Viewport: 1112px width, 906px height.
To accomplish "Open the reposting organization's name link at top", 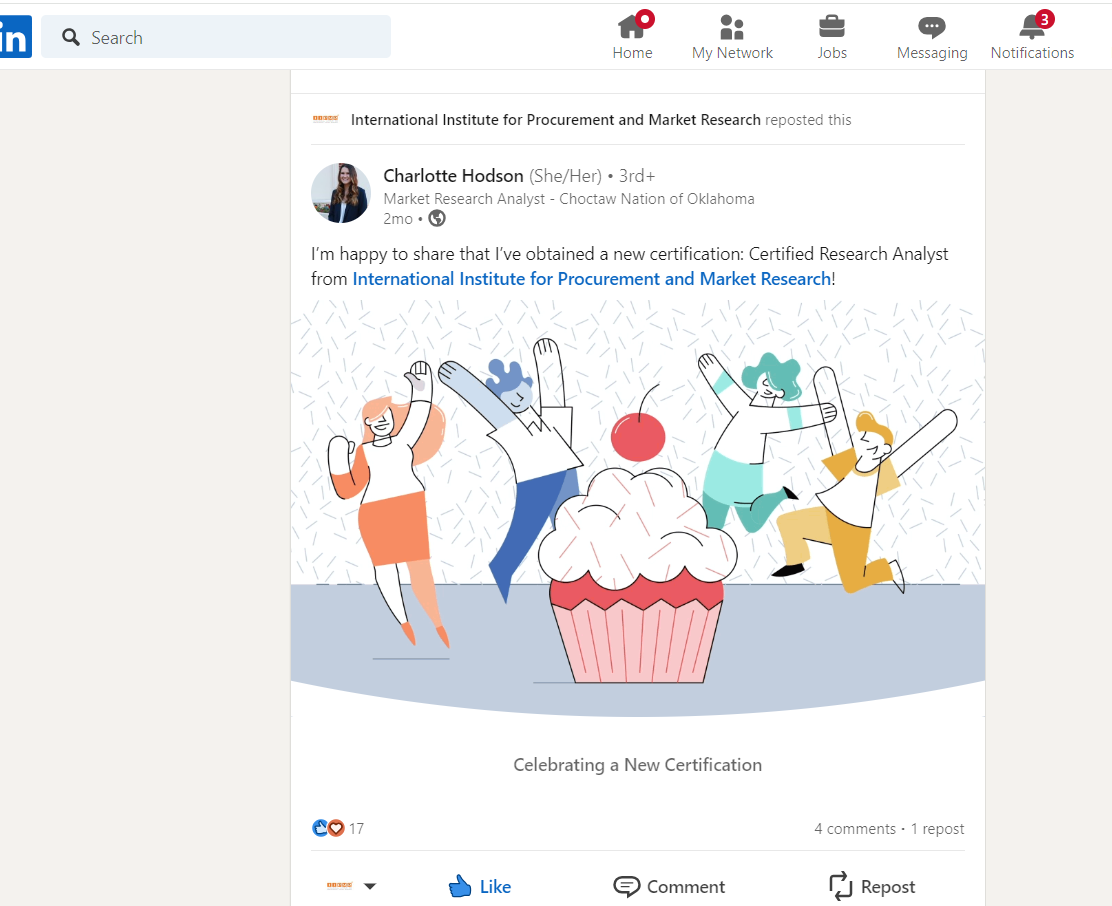I will [x=555, y=120].
